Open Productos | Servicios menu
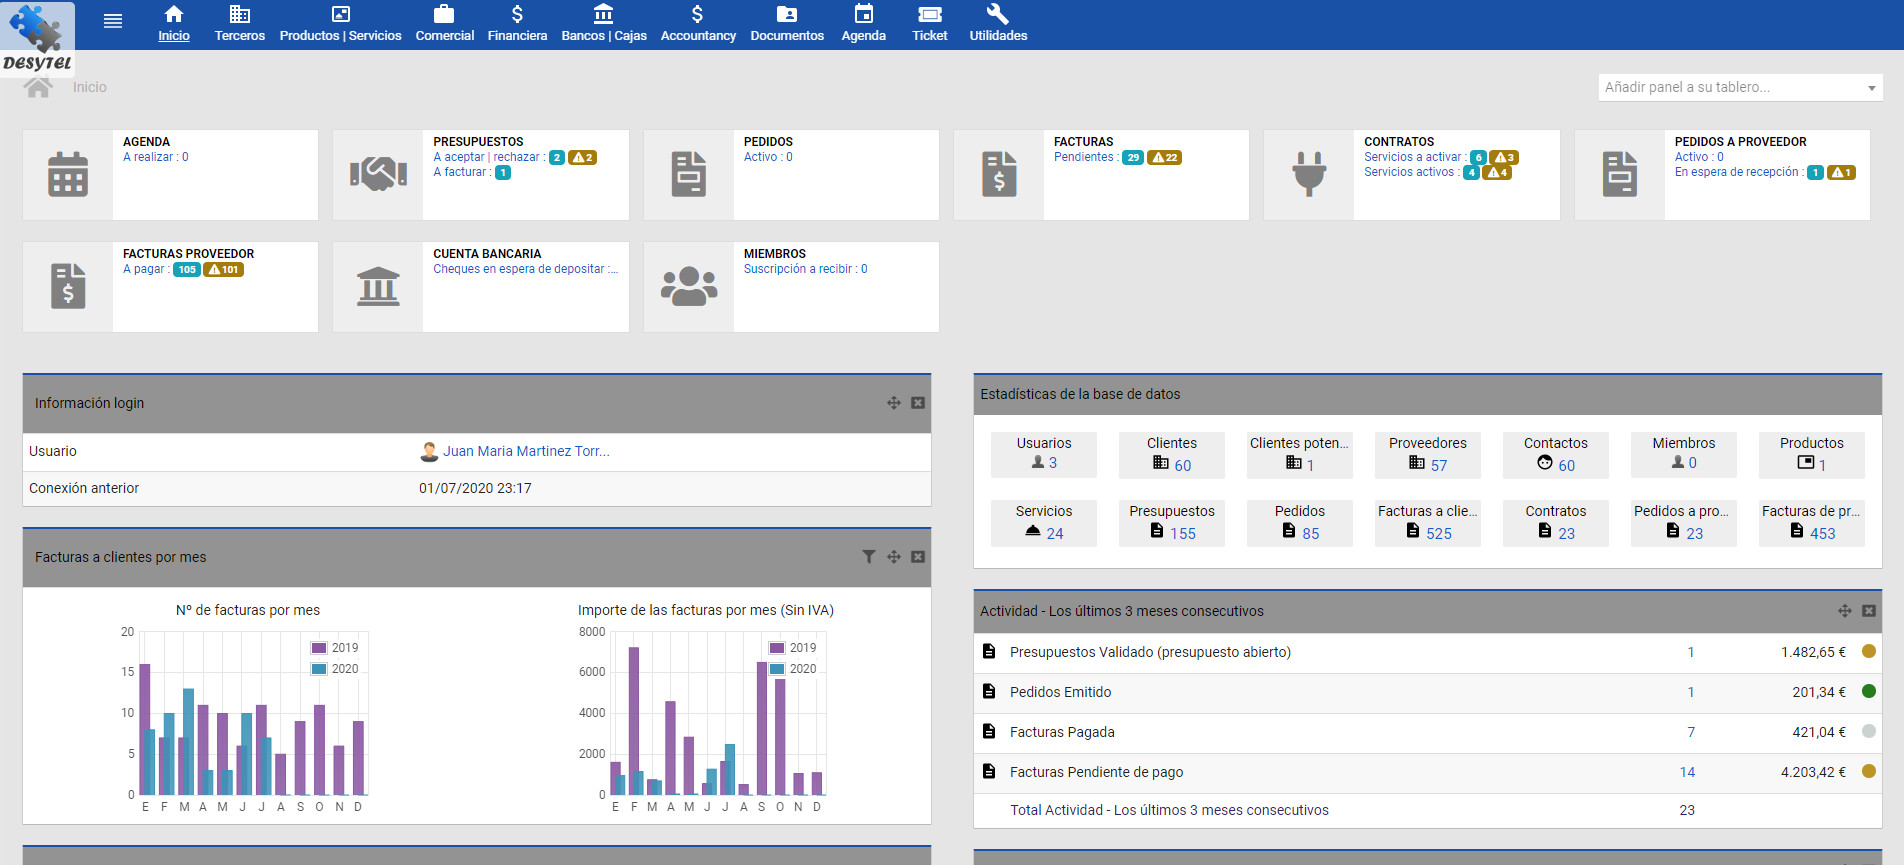The image size is (1904, 865). [x=341, y=24]
